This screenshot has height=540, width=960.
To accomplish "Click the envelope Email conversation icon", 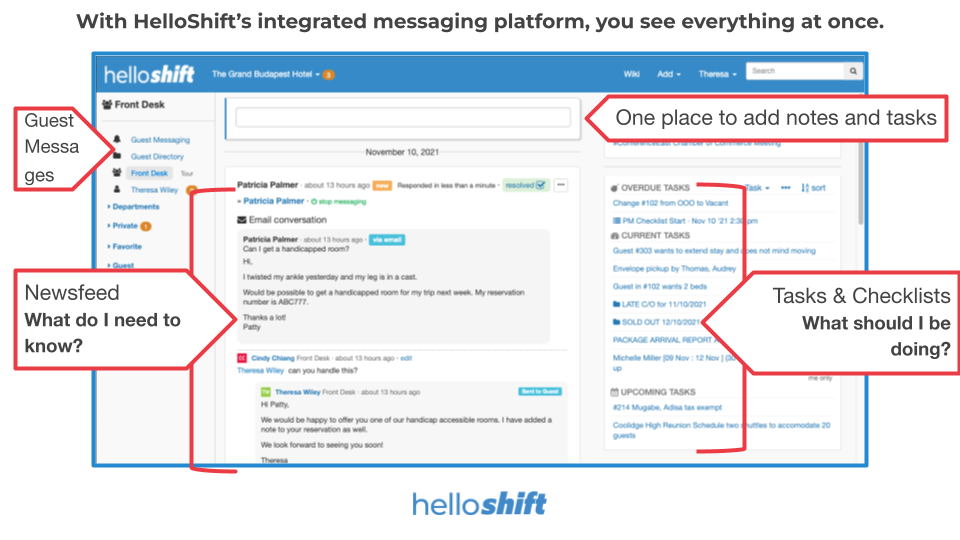I will pos(241,220).
